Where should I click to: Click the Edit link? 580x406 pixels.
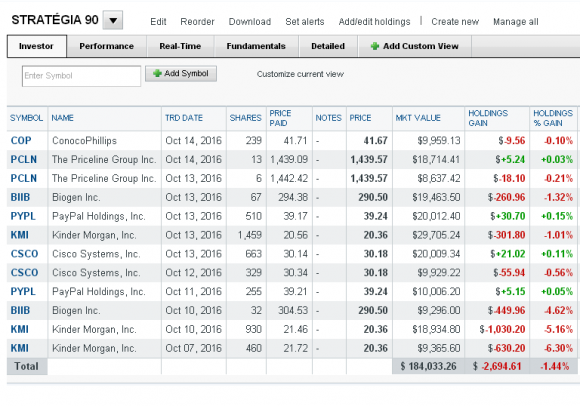pyautogui.click(x=158, y=22)
